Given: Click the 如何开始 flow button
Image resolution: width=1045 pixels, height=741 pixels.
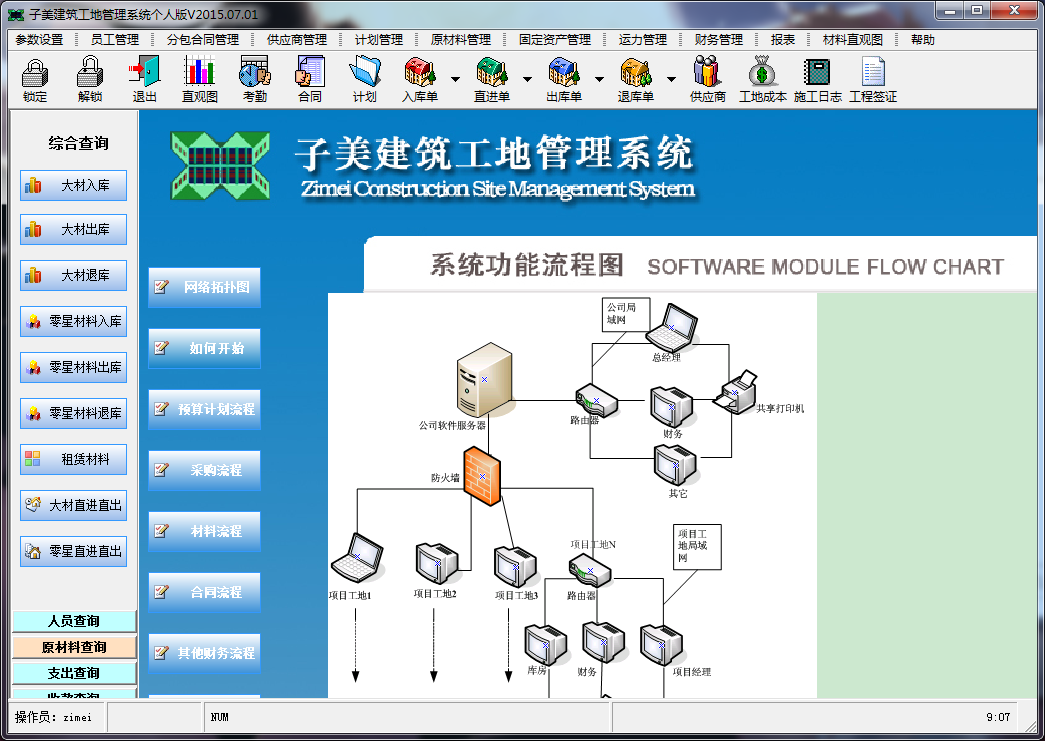Looking at the screenshot, I should 204,348.
